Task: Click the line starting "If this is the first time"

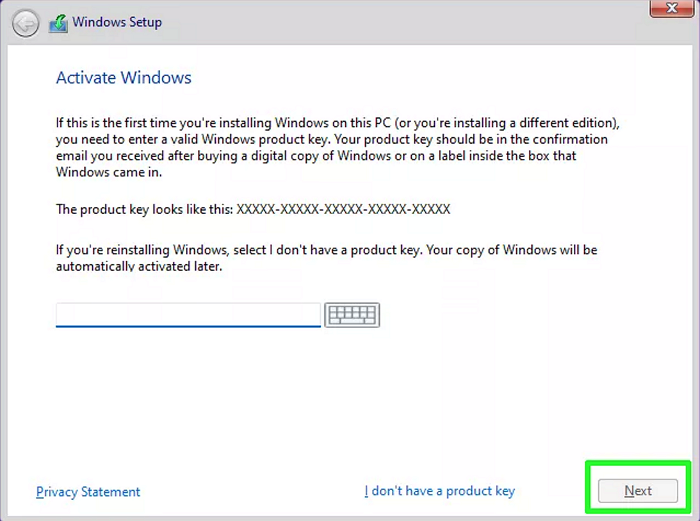Action: (x=337, y=123)
